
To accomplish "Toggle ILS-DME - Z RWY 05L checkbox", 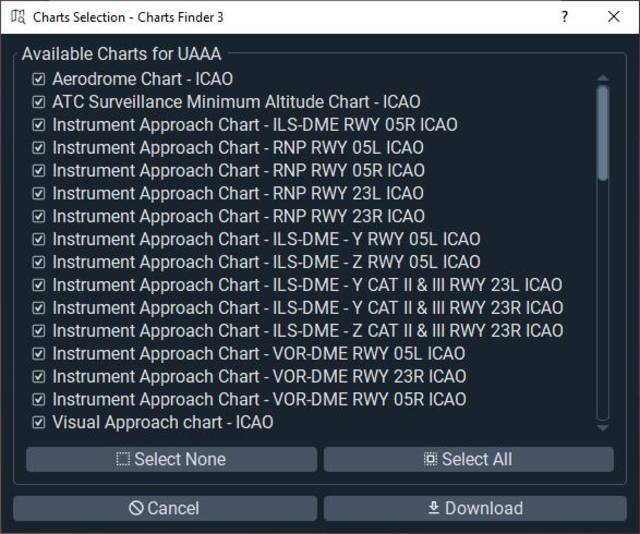I will pos(39,262).
